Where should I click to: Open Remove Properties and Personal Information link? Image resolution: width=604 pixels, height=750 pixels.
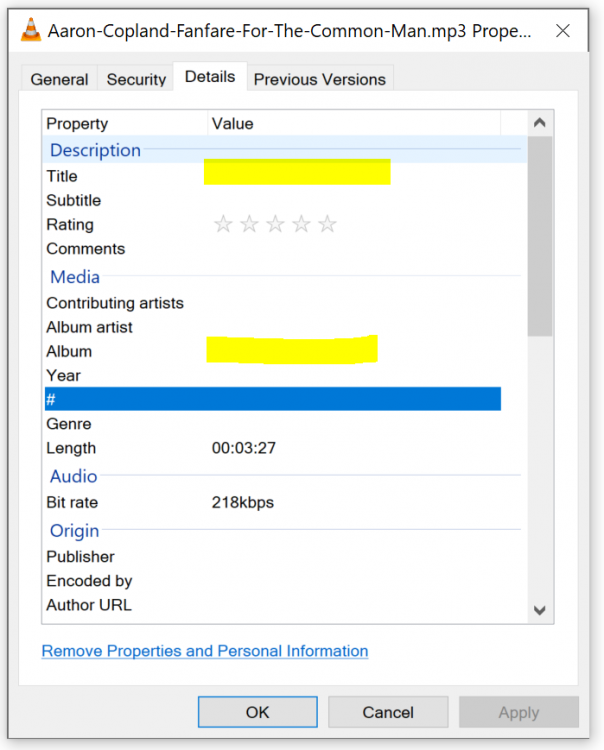205,651
